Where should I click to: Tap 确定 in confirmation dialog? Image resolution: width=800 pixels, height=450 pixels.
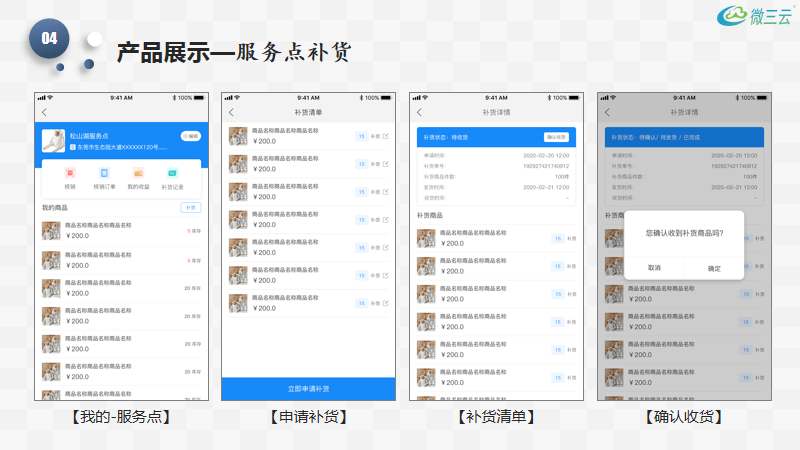(x=714, y=268)
